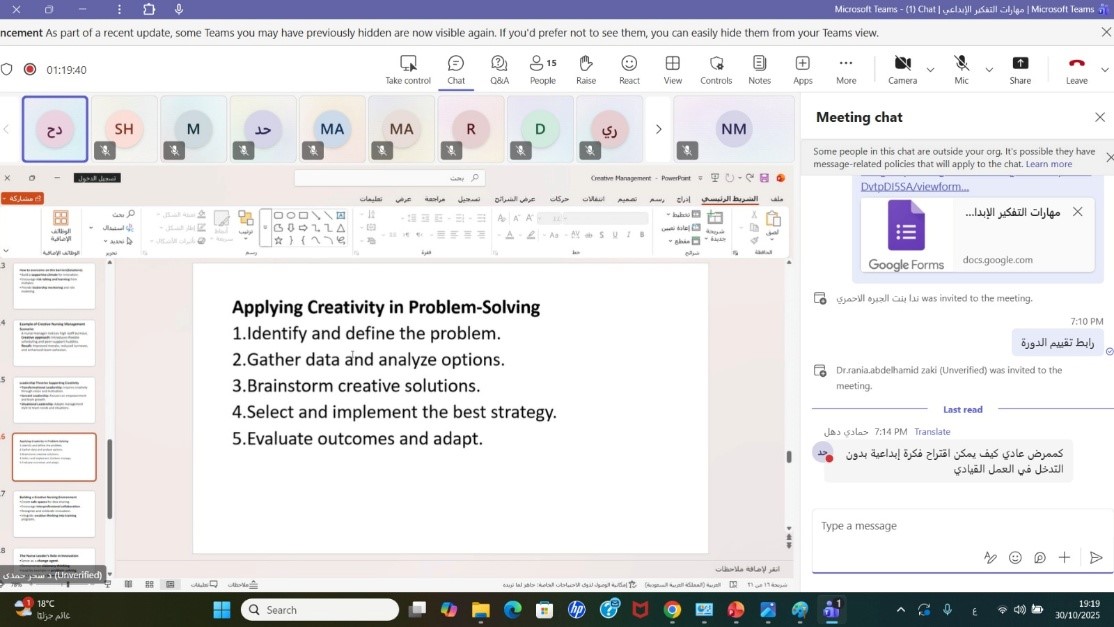Open the People participants list
Screen dimensions: 1114x627
[542, 69]
